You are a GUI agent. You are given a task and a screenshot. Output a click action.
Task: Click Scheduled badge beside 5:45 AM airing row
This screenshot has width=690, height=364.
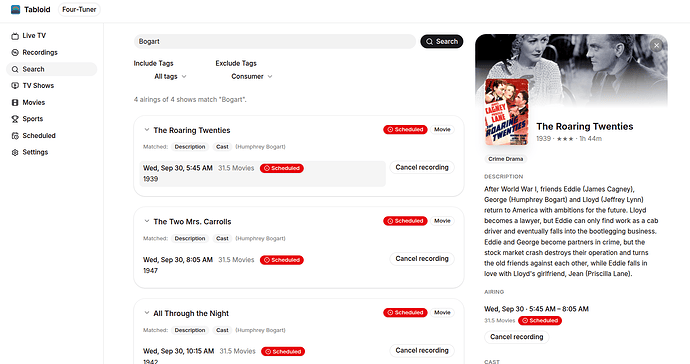coord(282,168)
